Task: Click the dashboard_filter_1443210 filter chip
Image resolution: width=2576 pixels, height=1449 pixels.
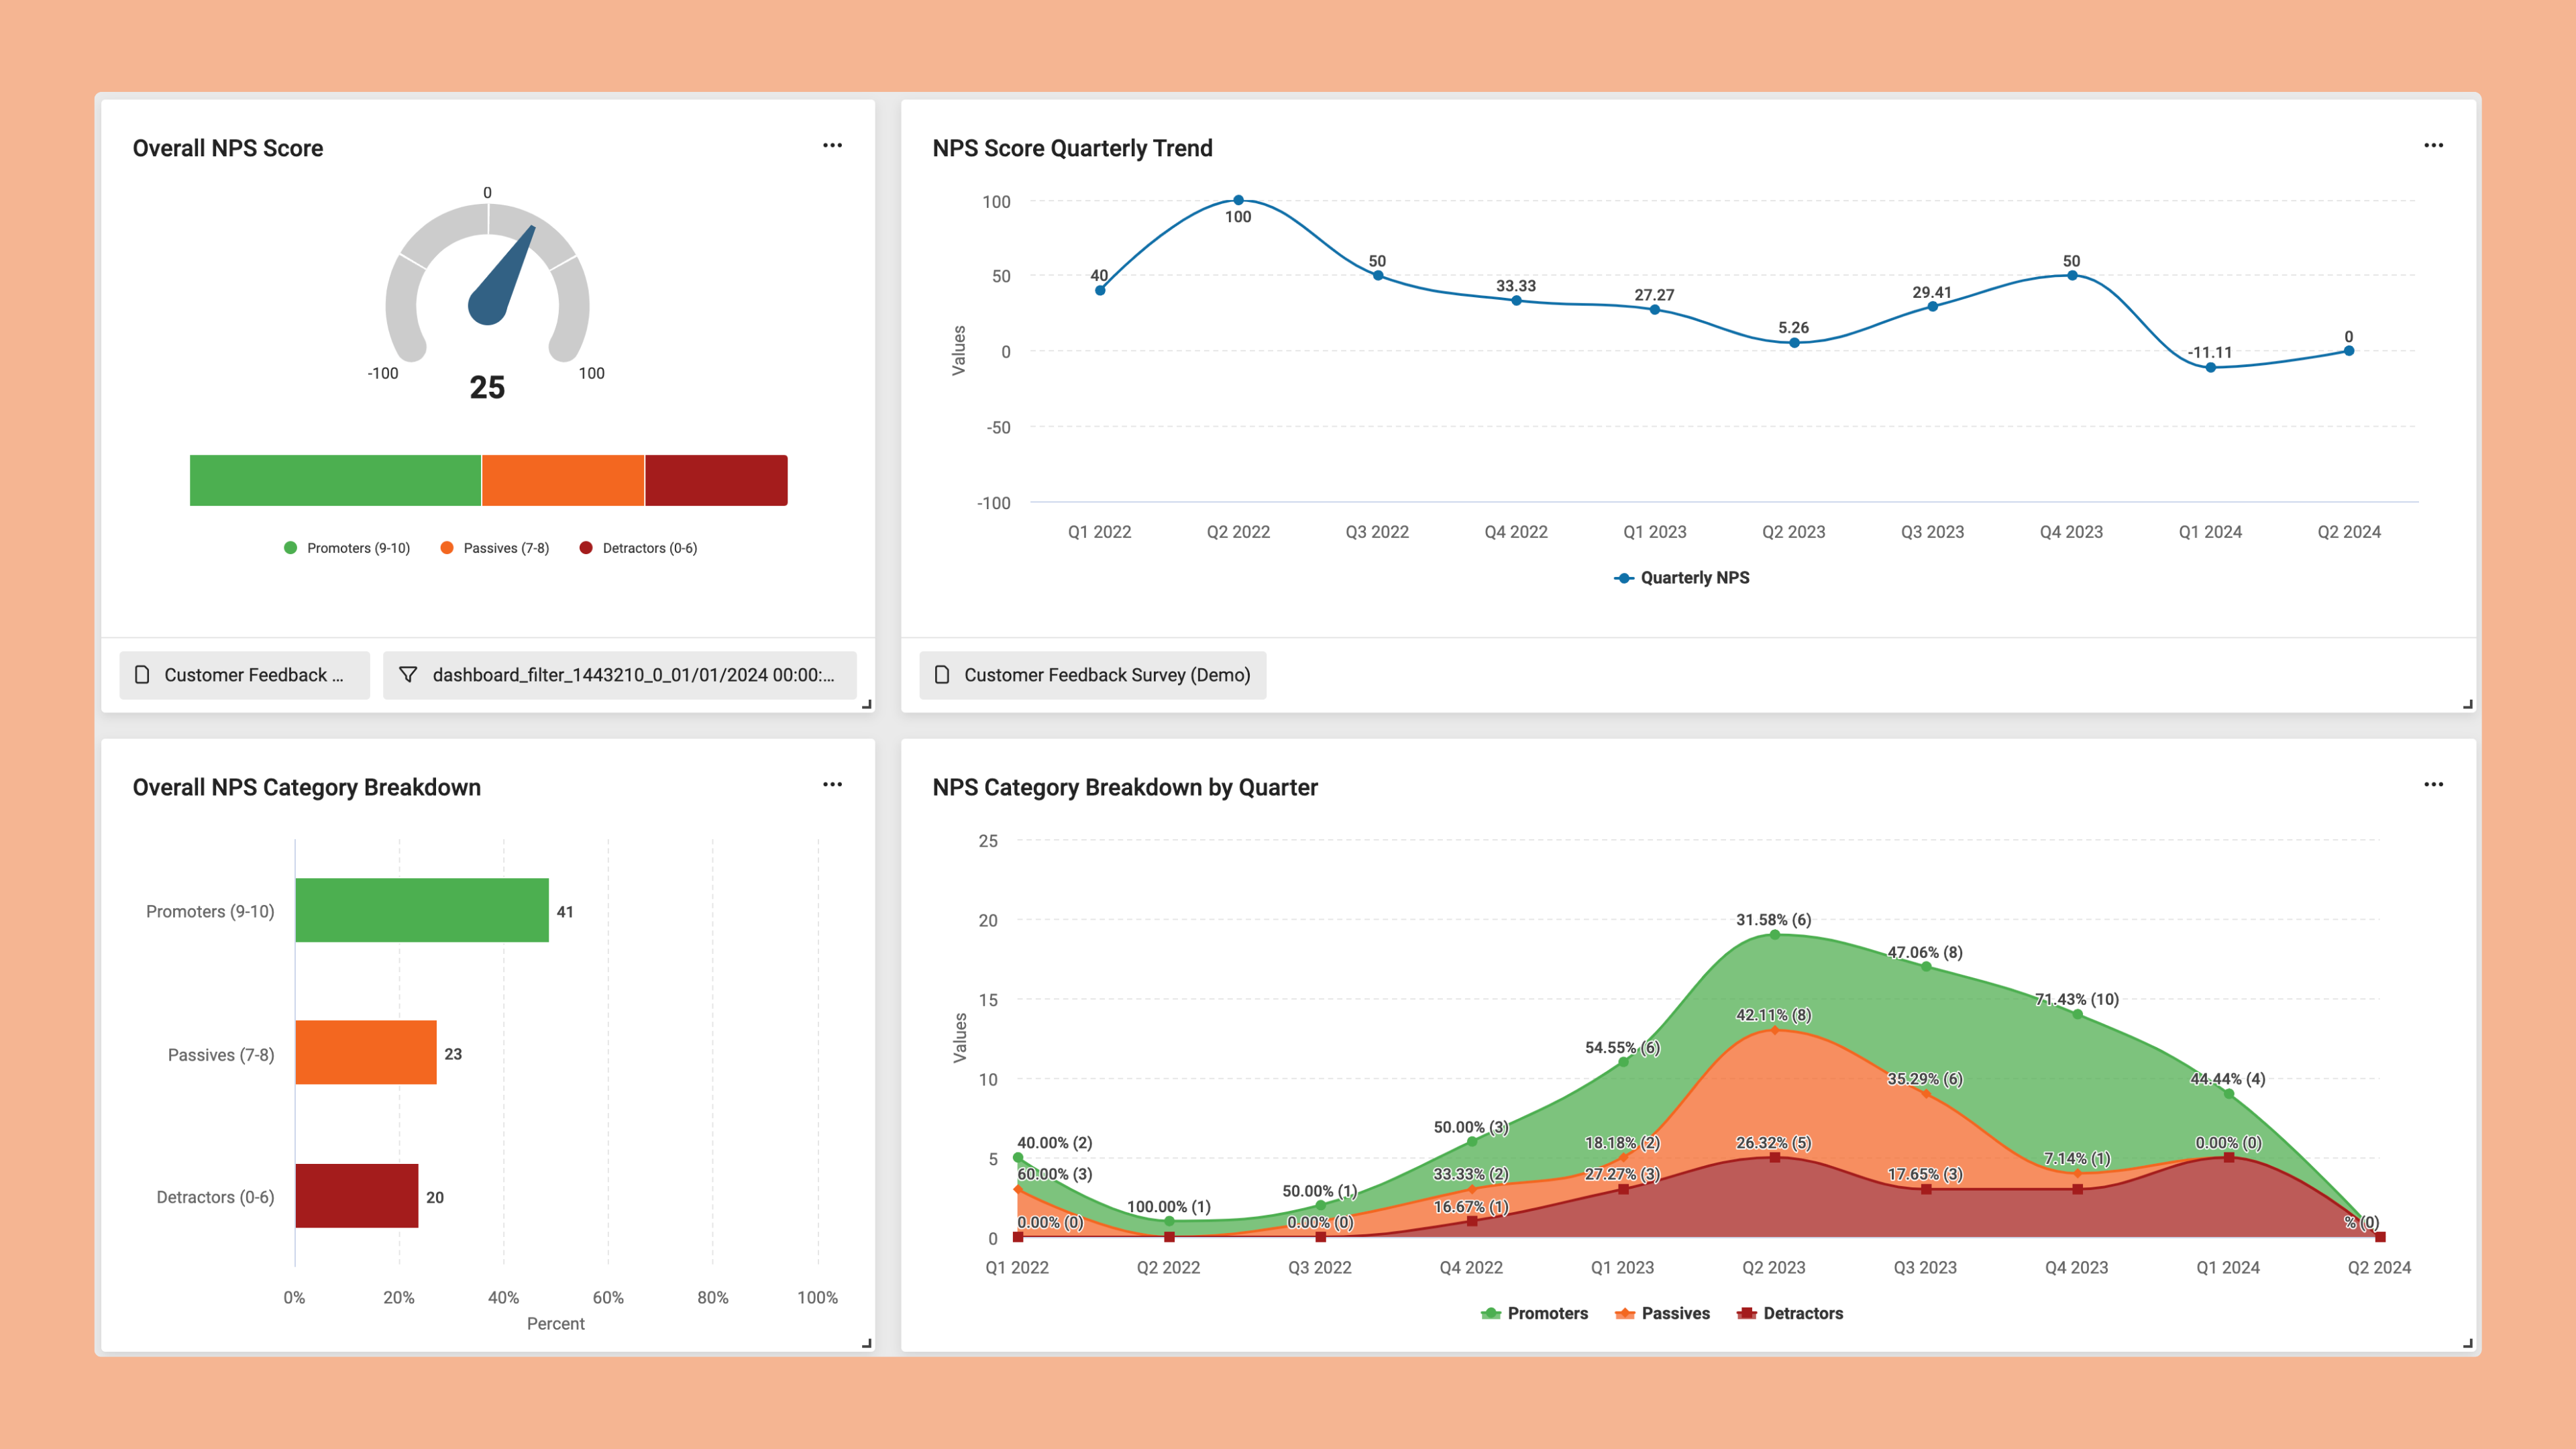Action: pyautogui.click(x=620, y=675)
